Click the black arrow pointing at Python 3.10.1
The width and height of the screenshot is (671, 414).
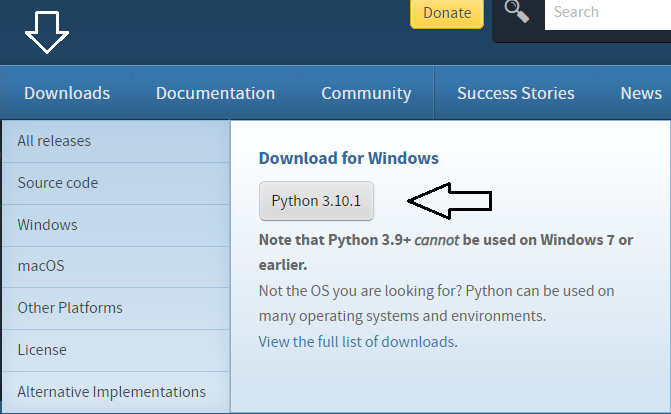pos(450,200)
